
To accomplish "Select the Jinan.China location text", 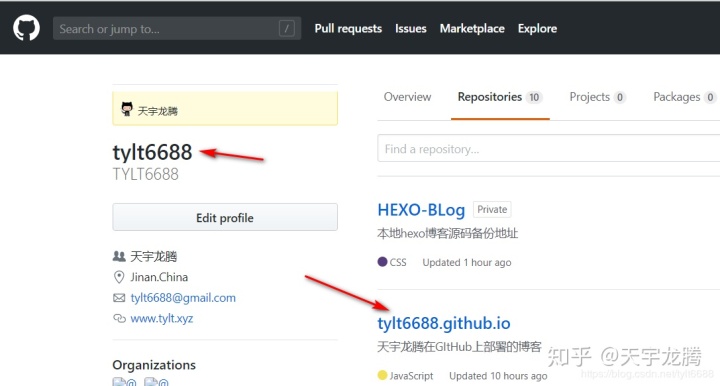I will pos(159,277).
